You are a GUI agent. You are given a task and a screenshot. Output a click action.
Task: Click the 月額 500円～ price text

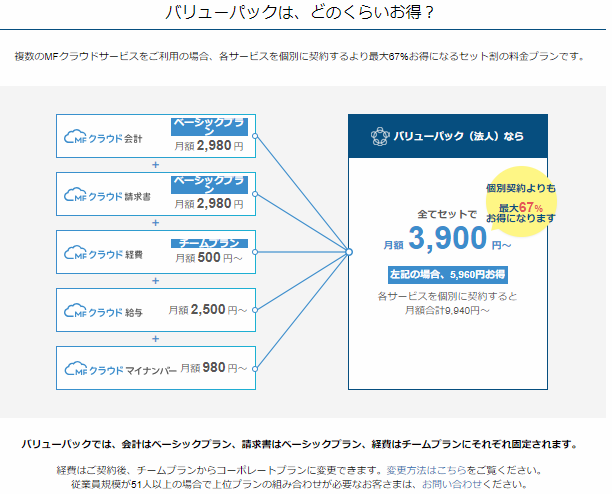tap(209, 258)
